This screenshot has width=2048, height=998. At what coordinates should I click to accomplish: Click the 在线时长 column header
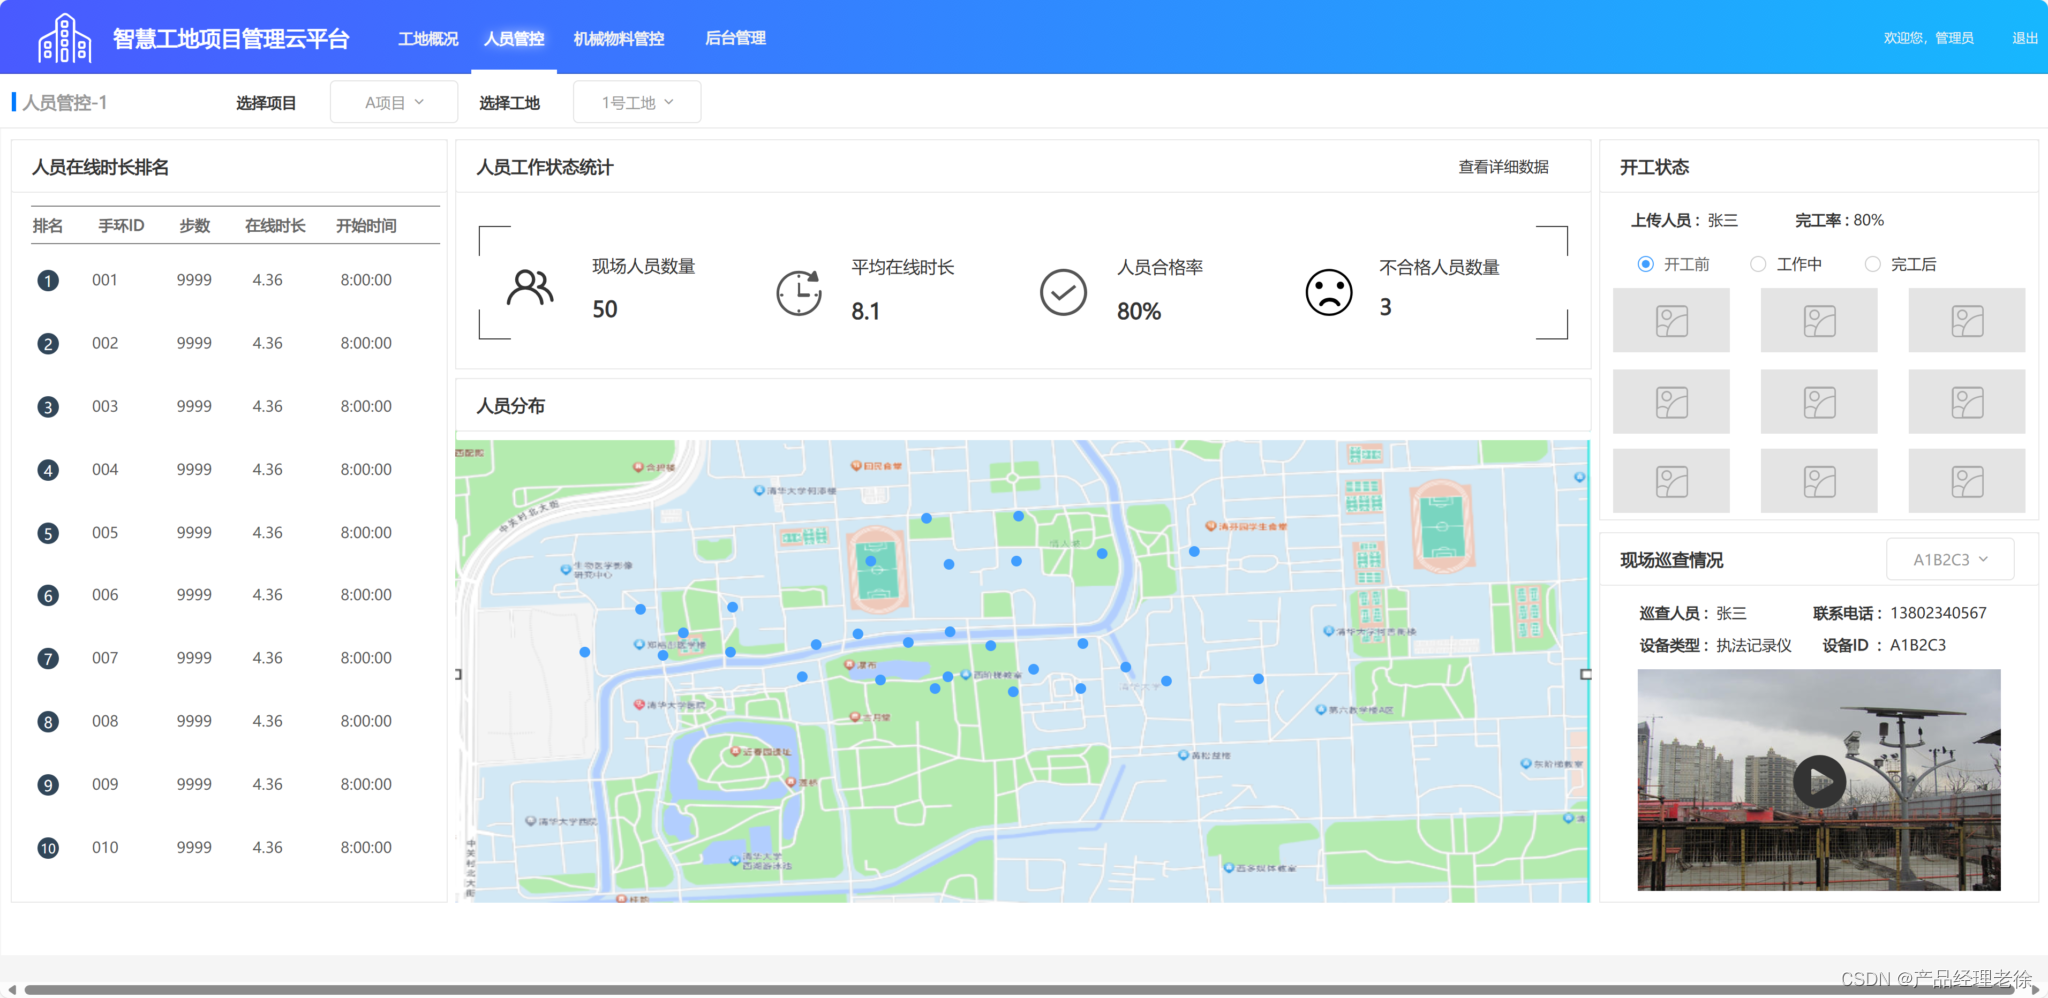coord(275,226)
